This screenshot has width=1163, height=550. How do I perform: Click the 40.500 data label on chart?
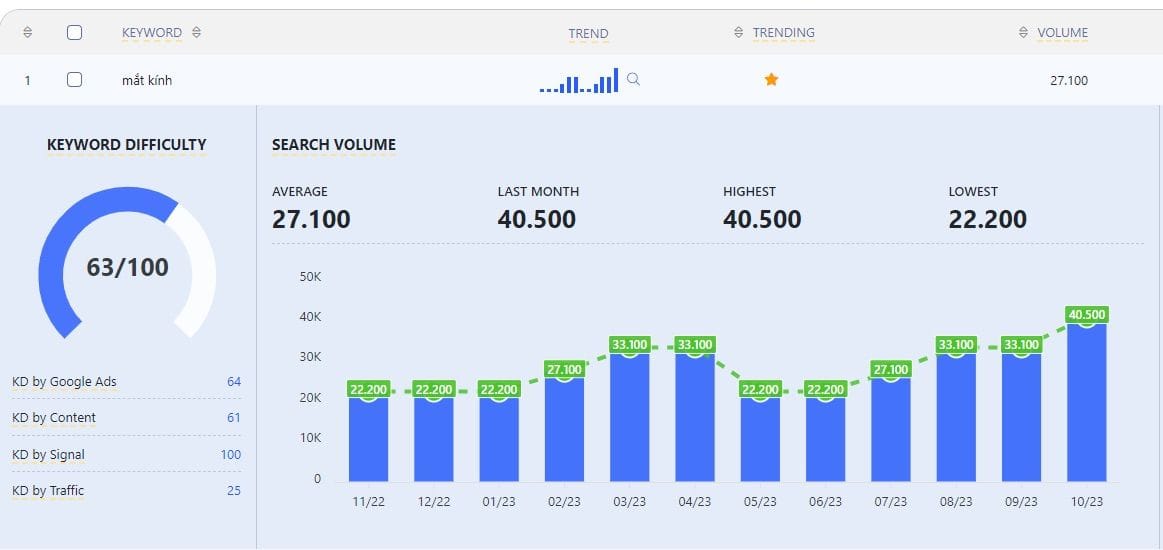pos(1086,315)
